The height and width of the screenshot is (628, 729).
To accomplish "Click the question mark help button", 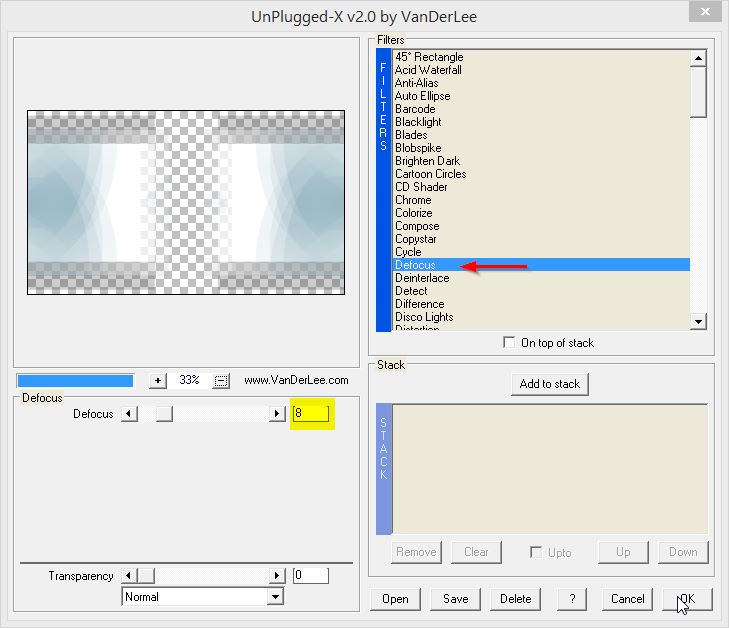I will click(571, 599).
